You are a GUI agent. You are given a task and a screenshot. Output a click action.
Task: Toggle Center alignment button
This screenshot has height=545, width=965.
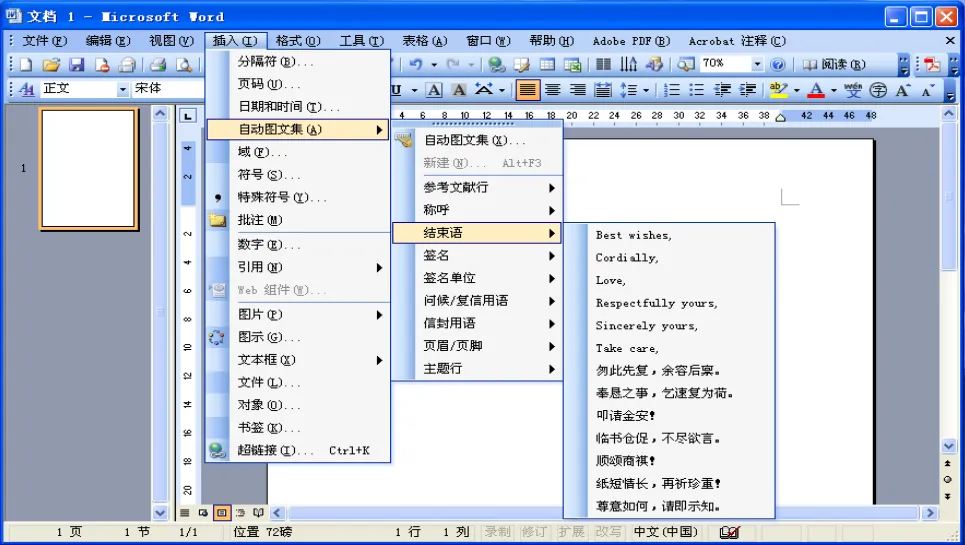click(x=553, y=90)
